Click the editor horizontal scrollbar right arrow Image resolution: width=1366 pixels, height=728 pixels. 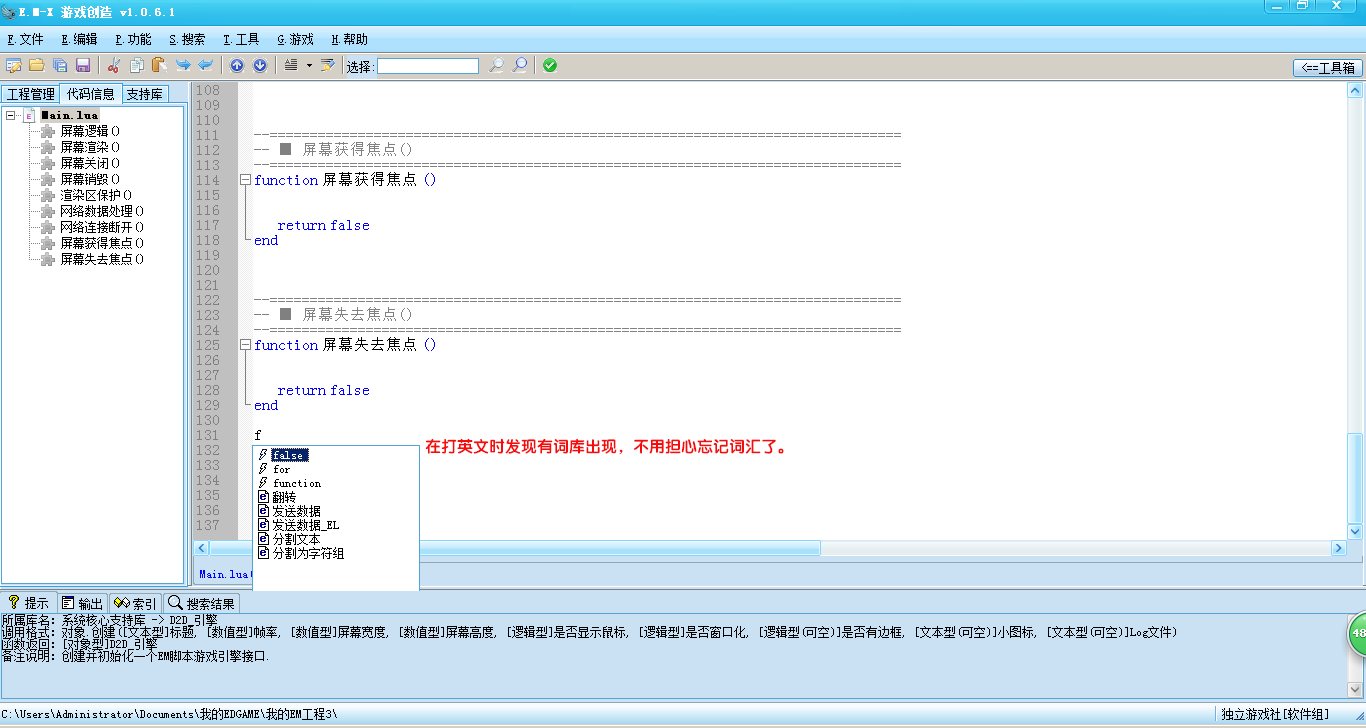click(1339, 548)
